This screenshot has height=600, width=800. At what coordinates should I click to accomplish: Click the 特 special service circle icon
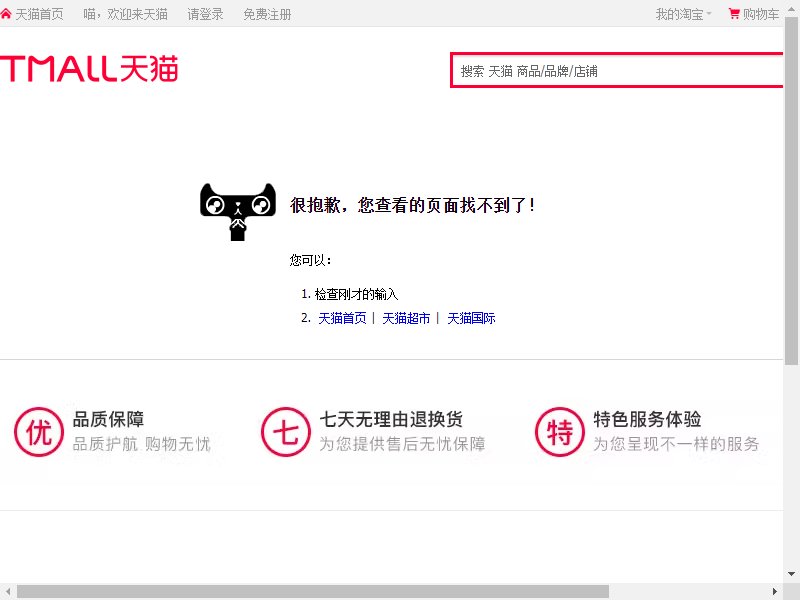coord(560,432)
